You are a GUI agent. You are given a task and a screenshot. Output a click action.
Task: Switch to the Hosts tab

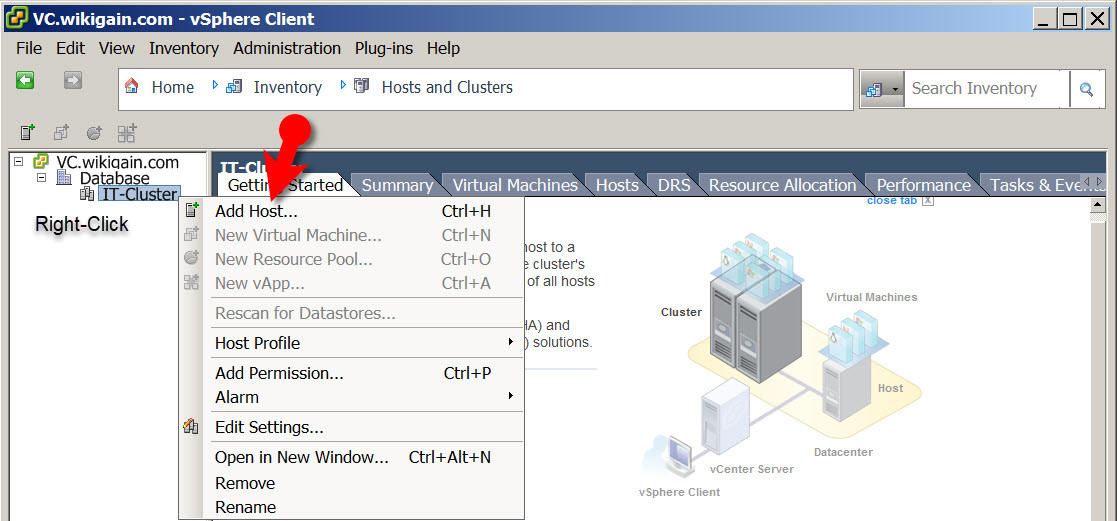(x=617, y=185)
